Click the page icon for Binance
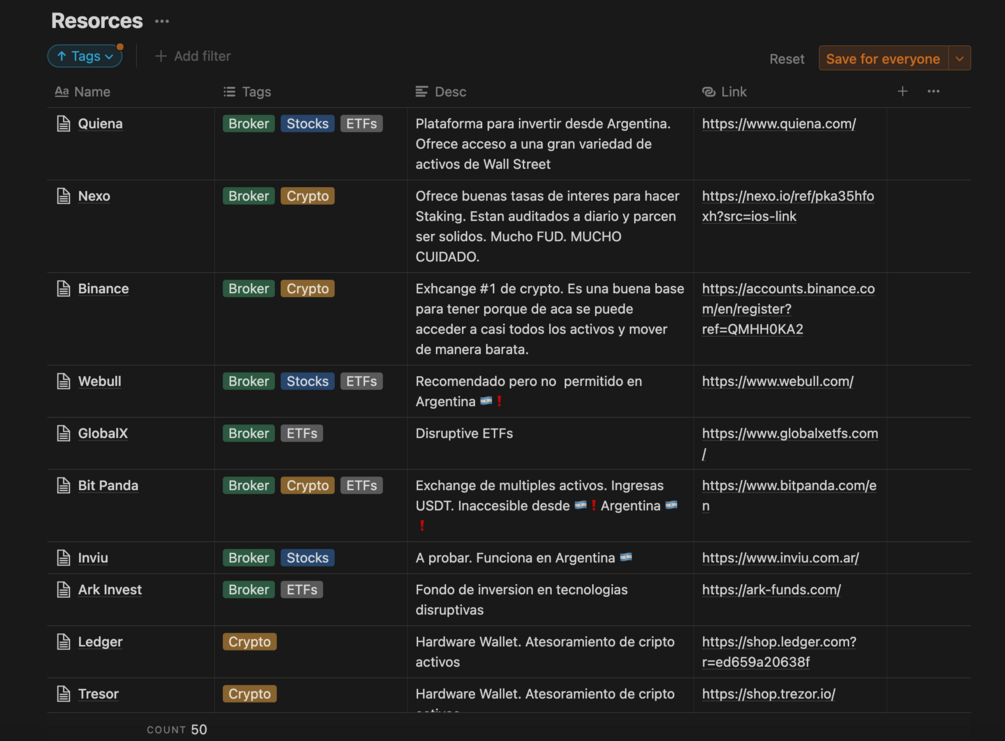 click(63, 288)
